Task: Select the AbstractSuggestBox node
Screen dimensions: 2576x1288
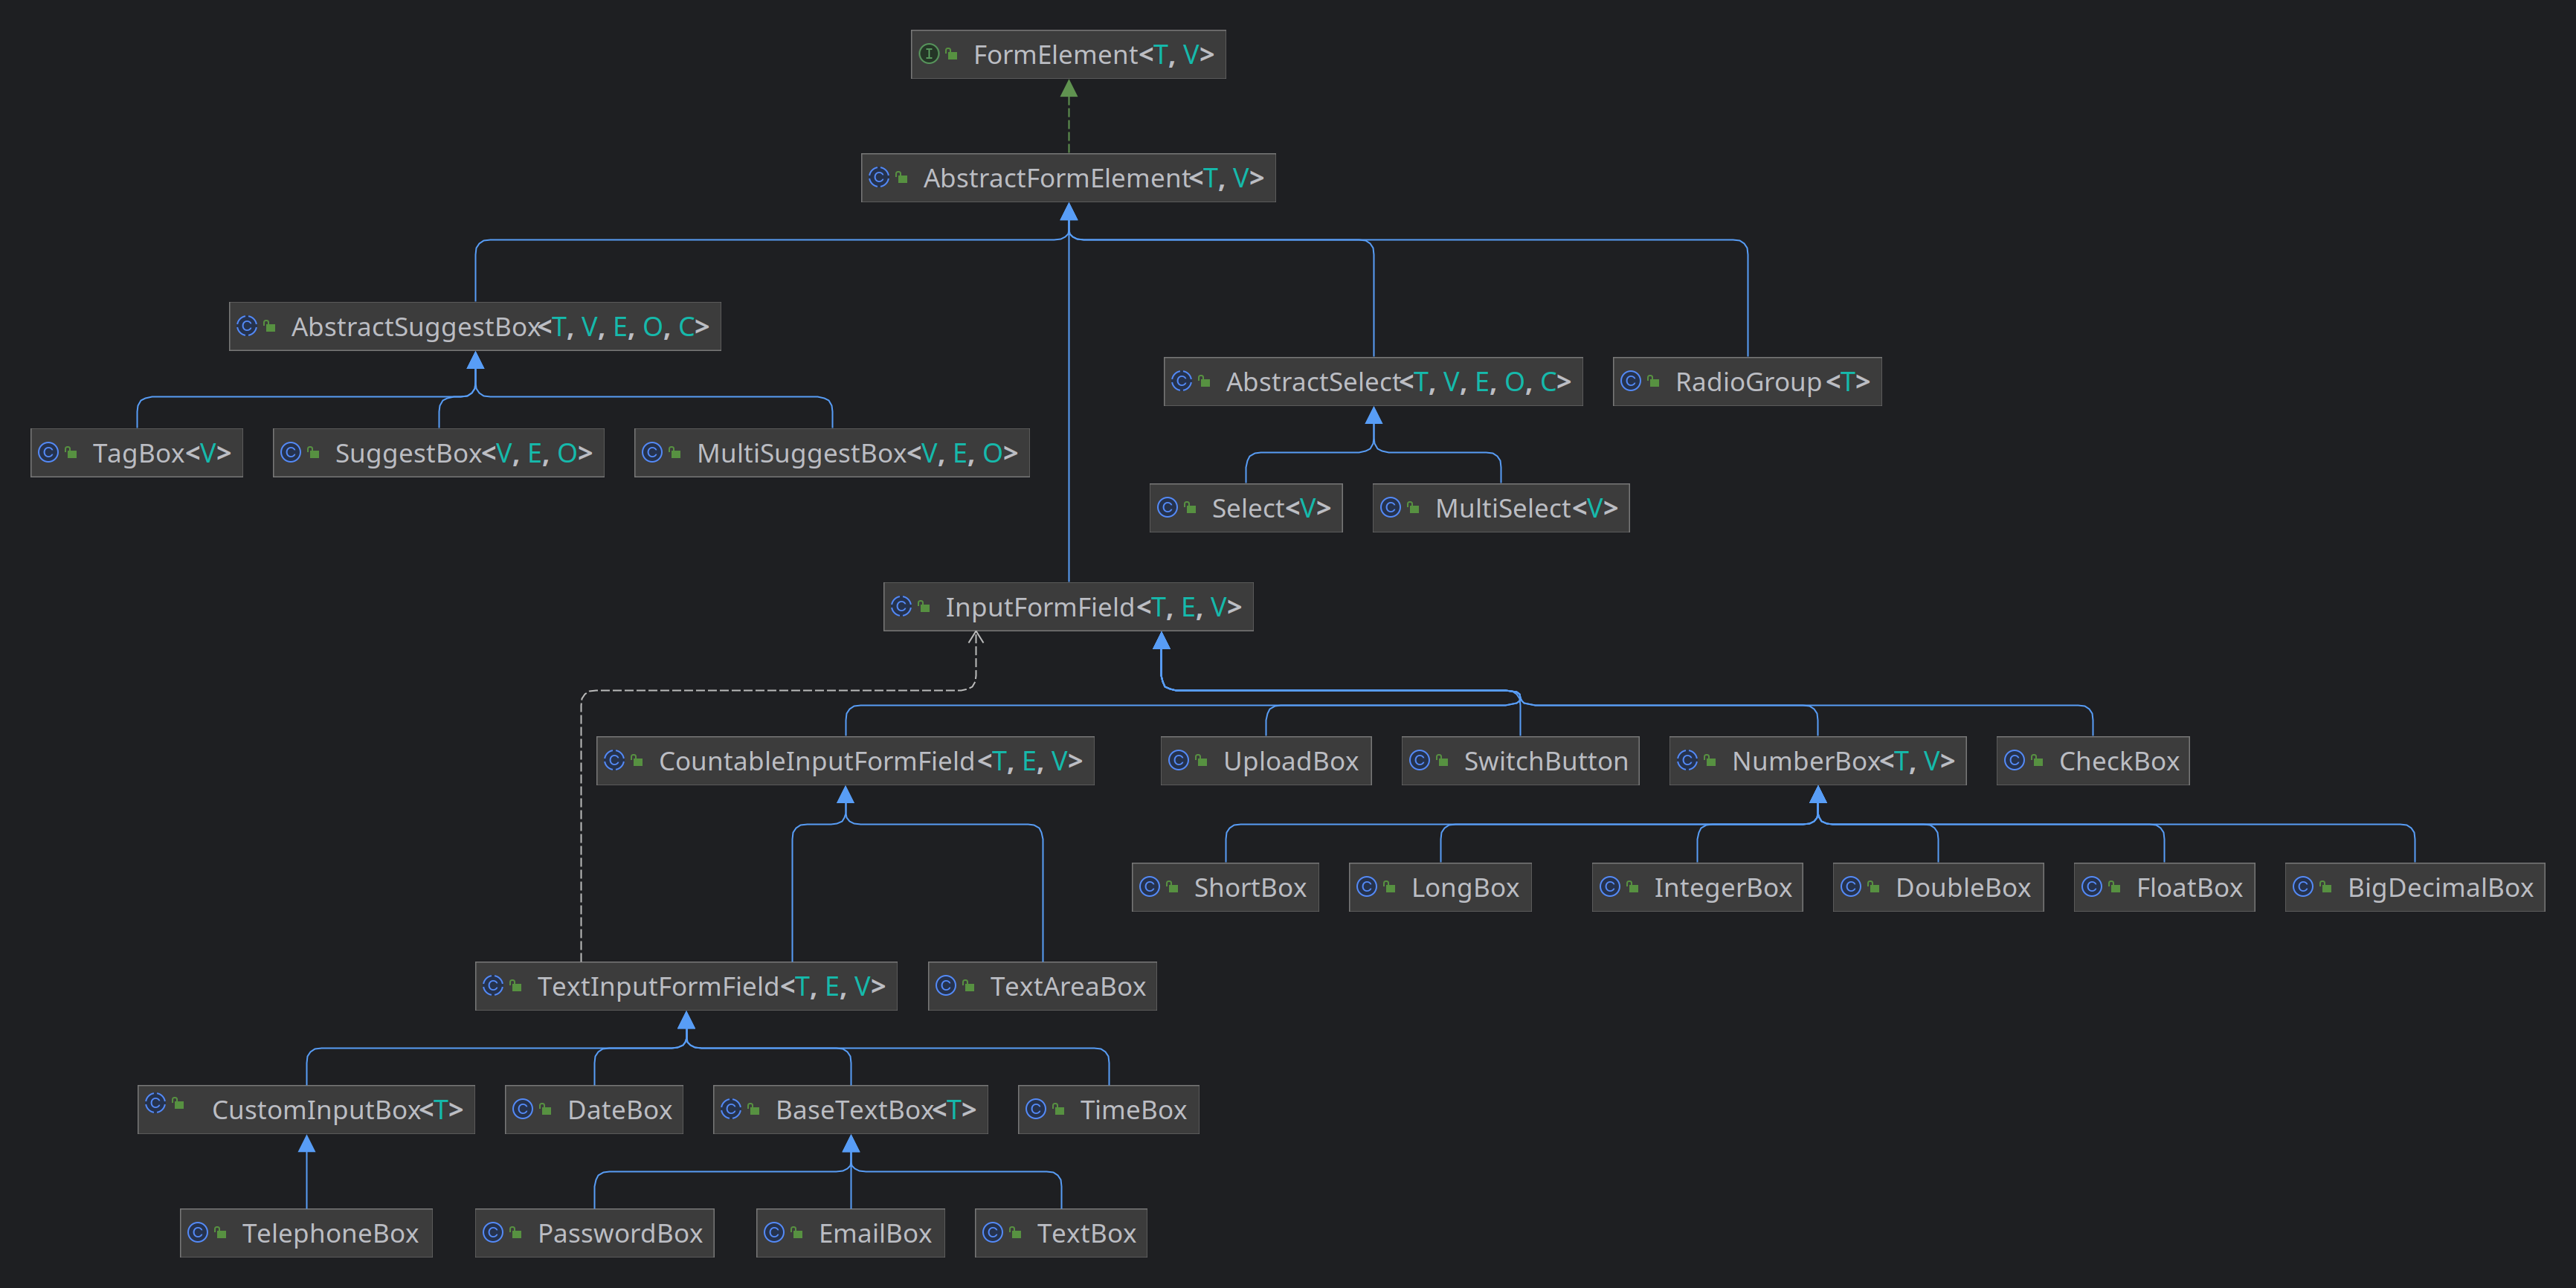Action: coord(474,326)
